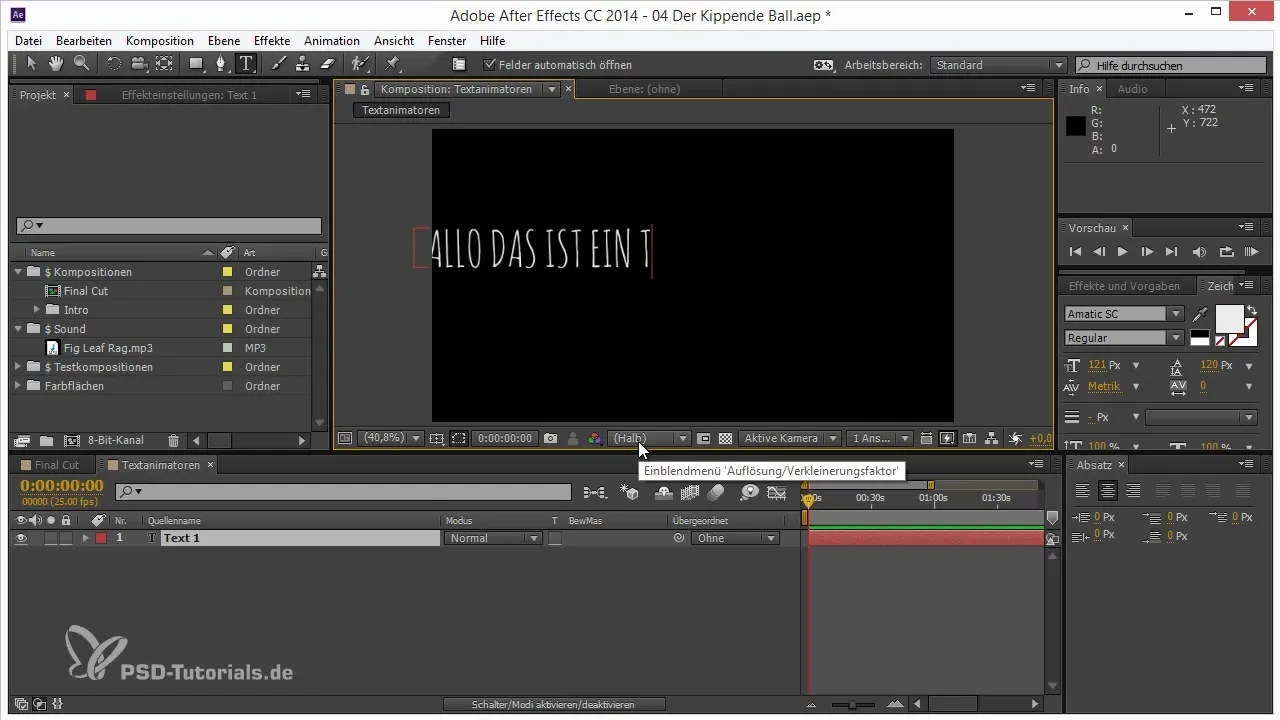Center text alignment in Absatz panel
The height and width of the screenshot is (720, 1280).
tap(1107, 490)
